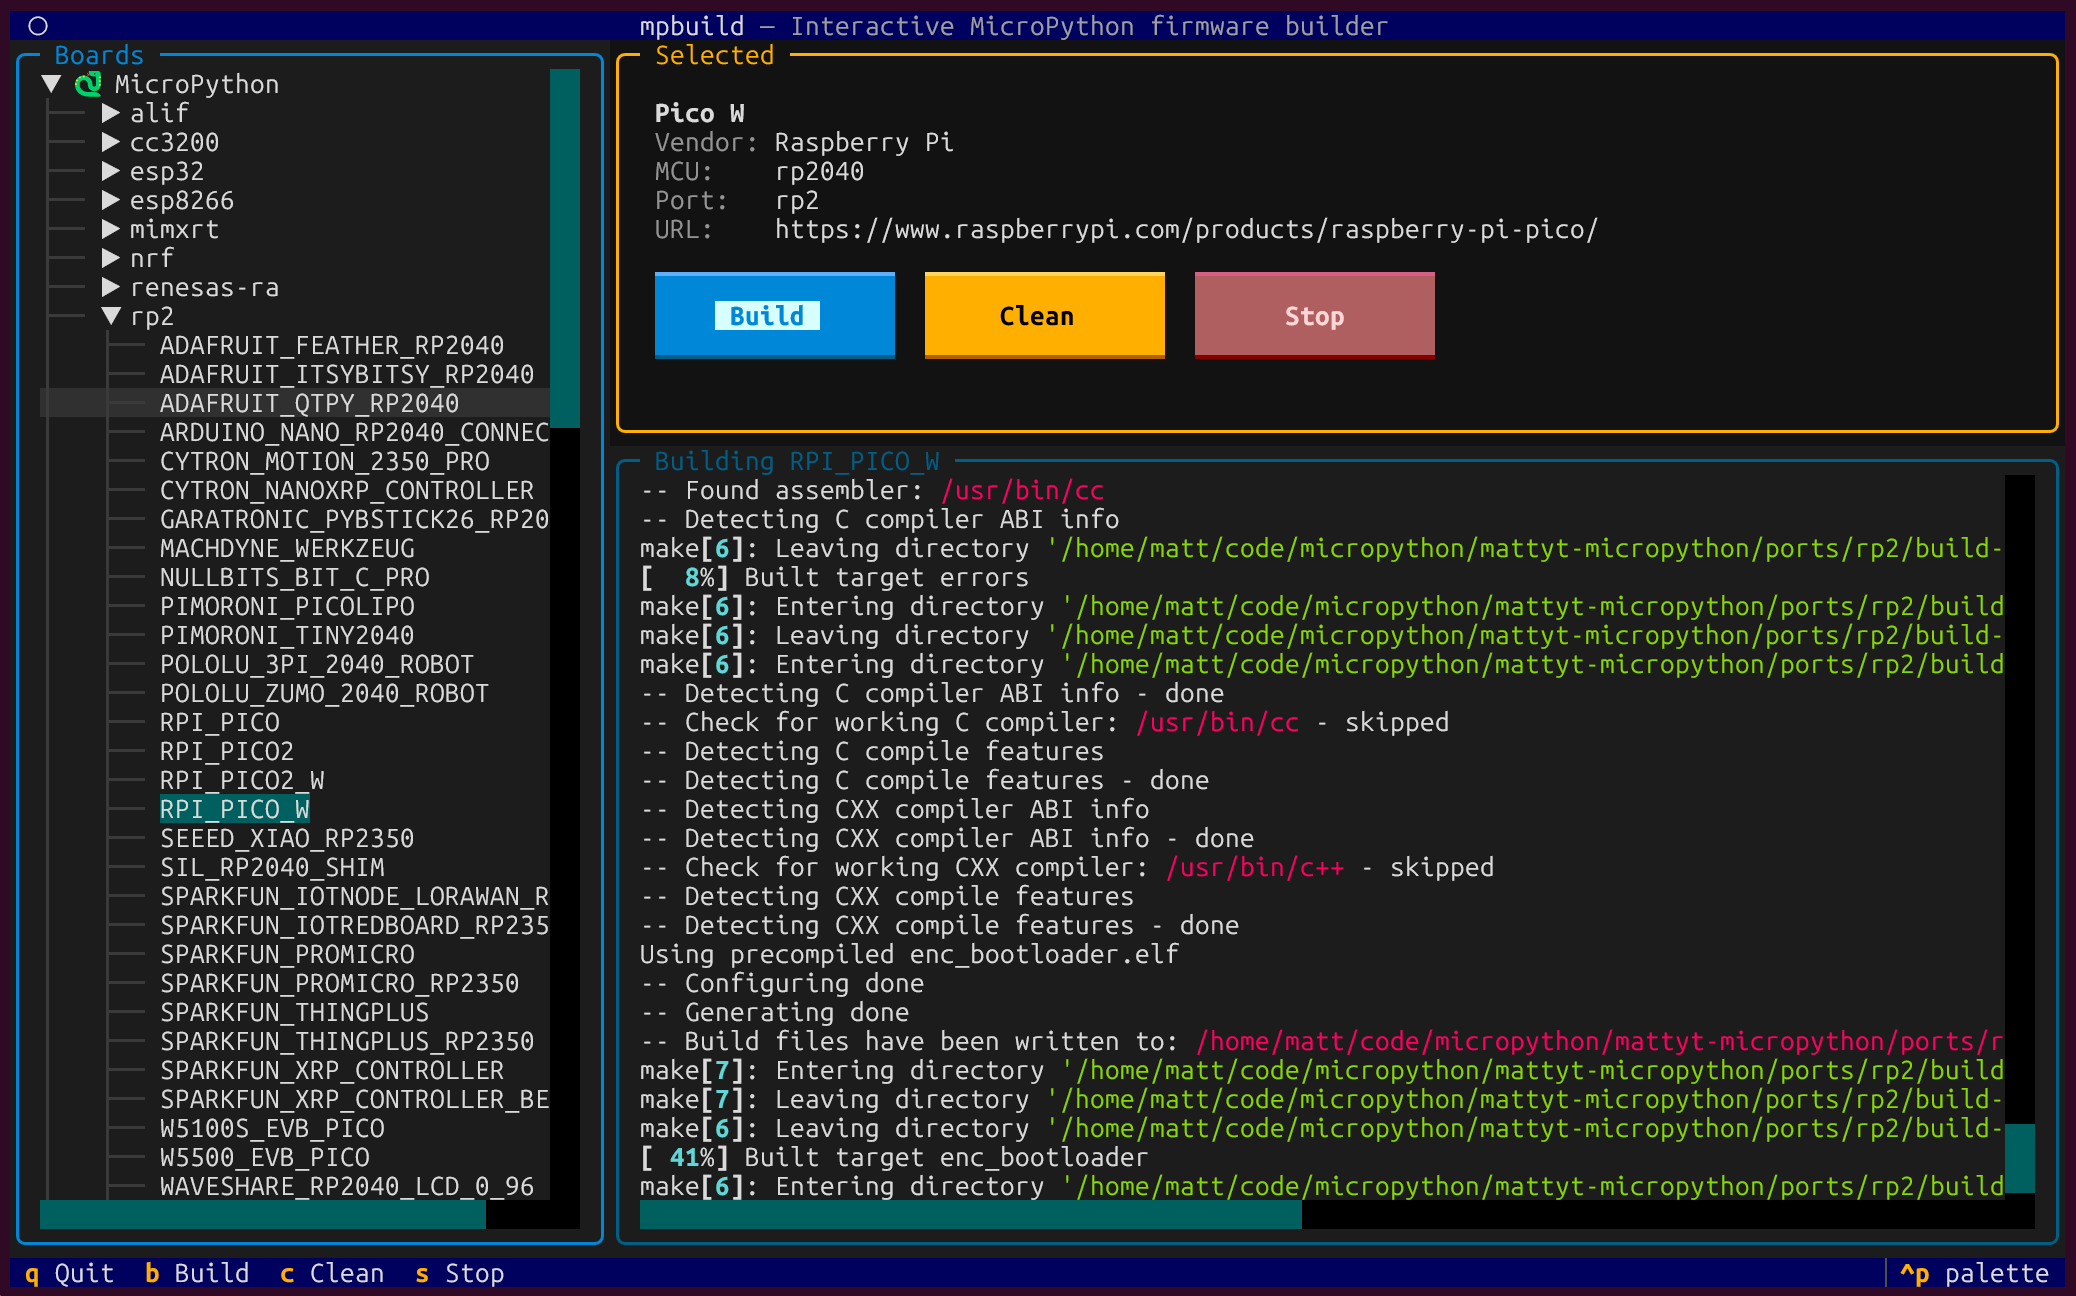Select the POLOLU_3PI_2040_ROBOT board
The height and width of the screenshot is (1296, 2076).
(x=317, y=664)
